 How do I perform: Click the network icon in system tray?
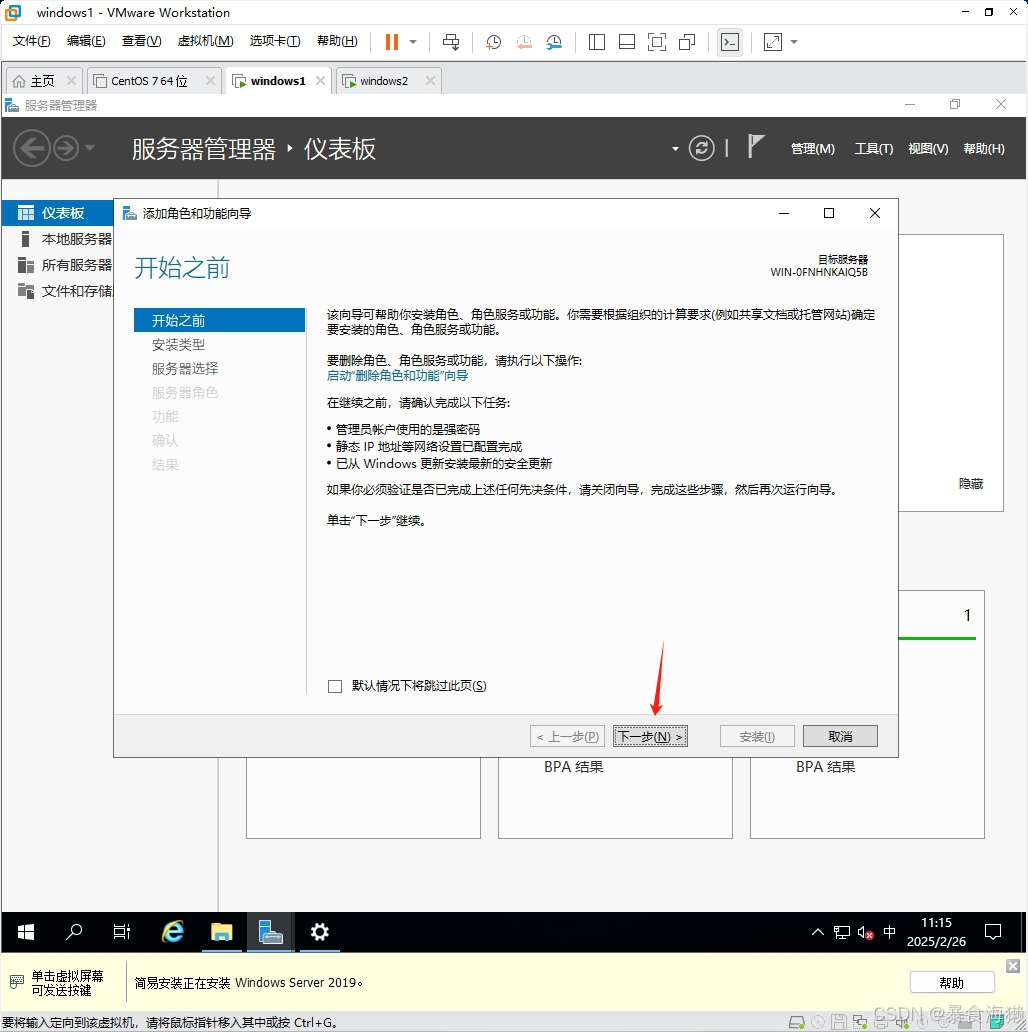(x=842, y=932)
